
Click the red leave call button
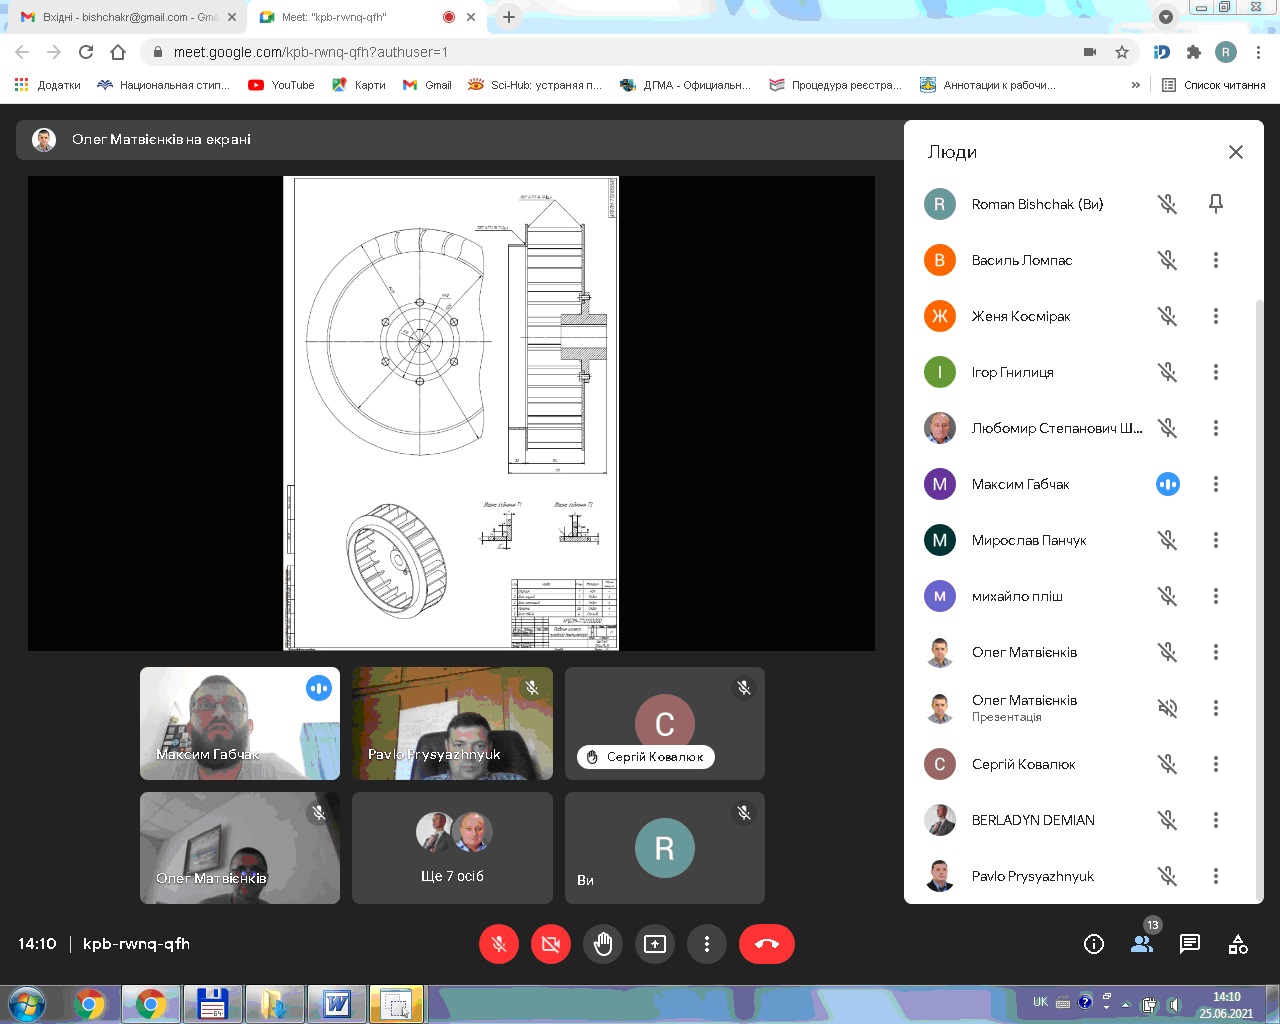[767, 944]
